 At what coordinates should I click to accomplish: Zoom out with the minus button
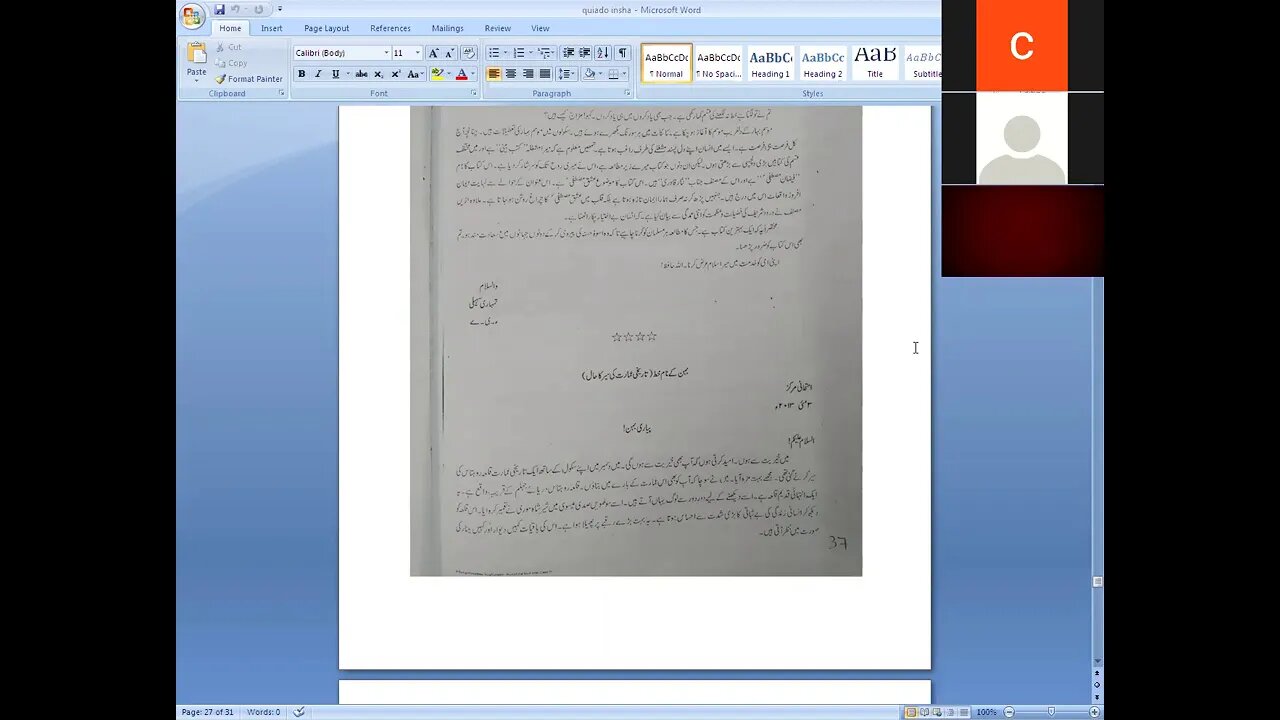point(1009,712)
